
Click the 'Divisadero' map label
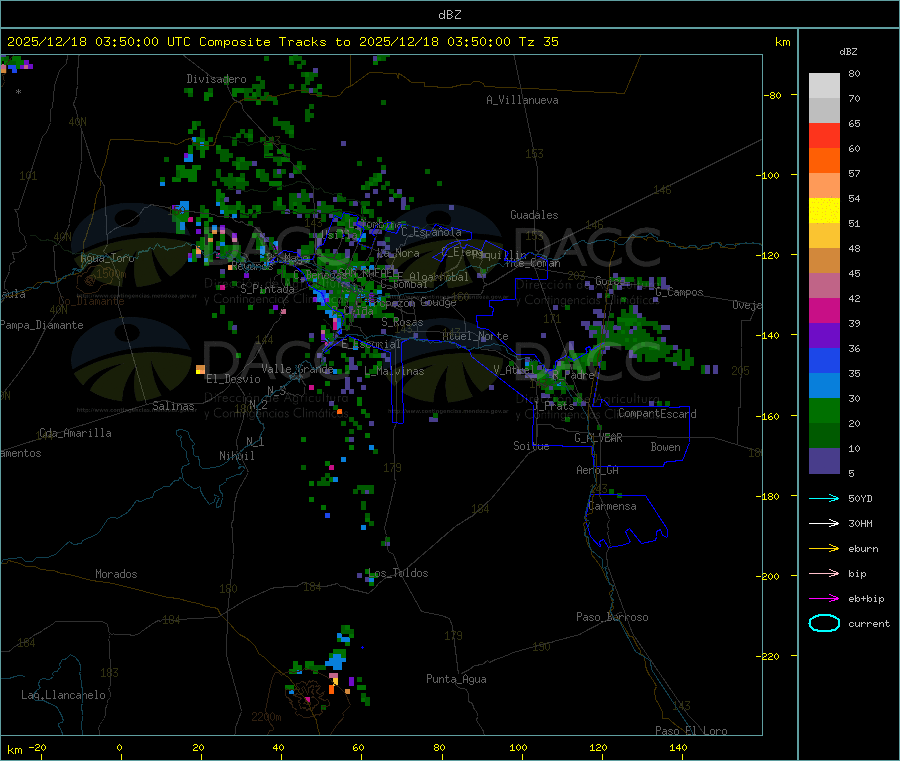point(216,79)
